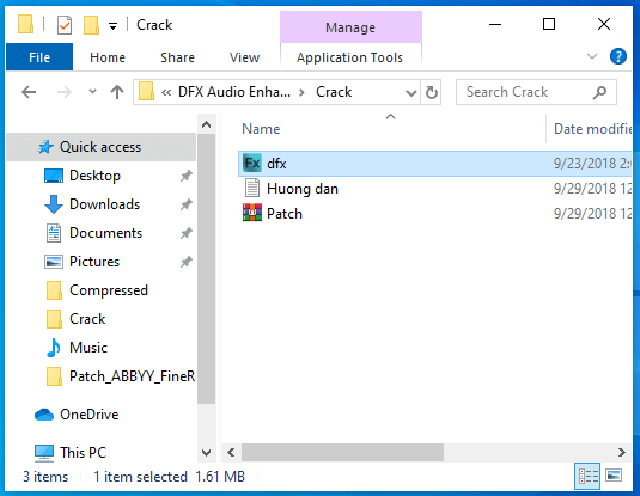The image size is (640, 496).
Task: Select Quick access in navigation pane
Action: click(x=100, y=147)
